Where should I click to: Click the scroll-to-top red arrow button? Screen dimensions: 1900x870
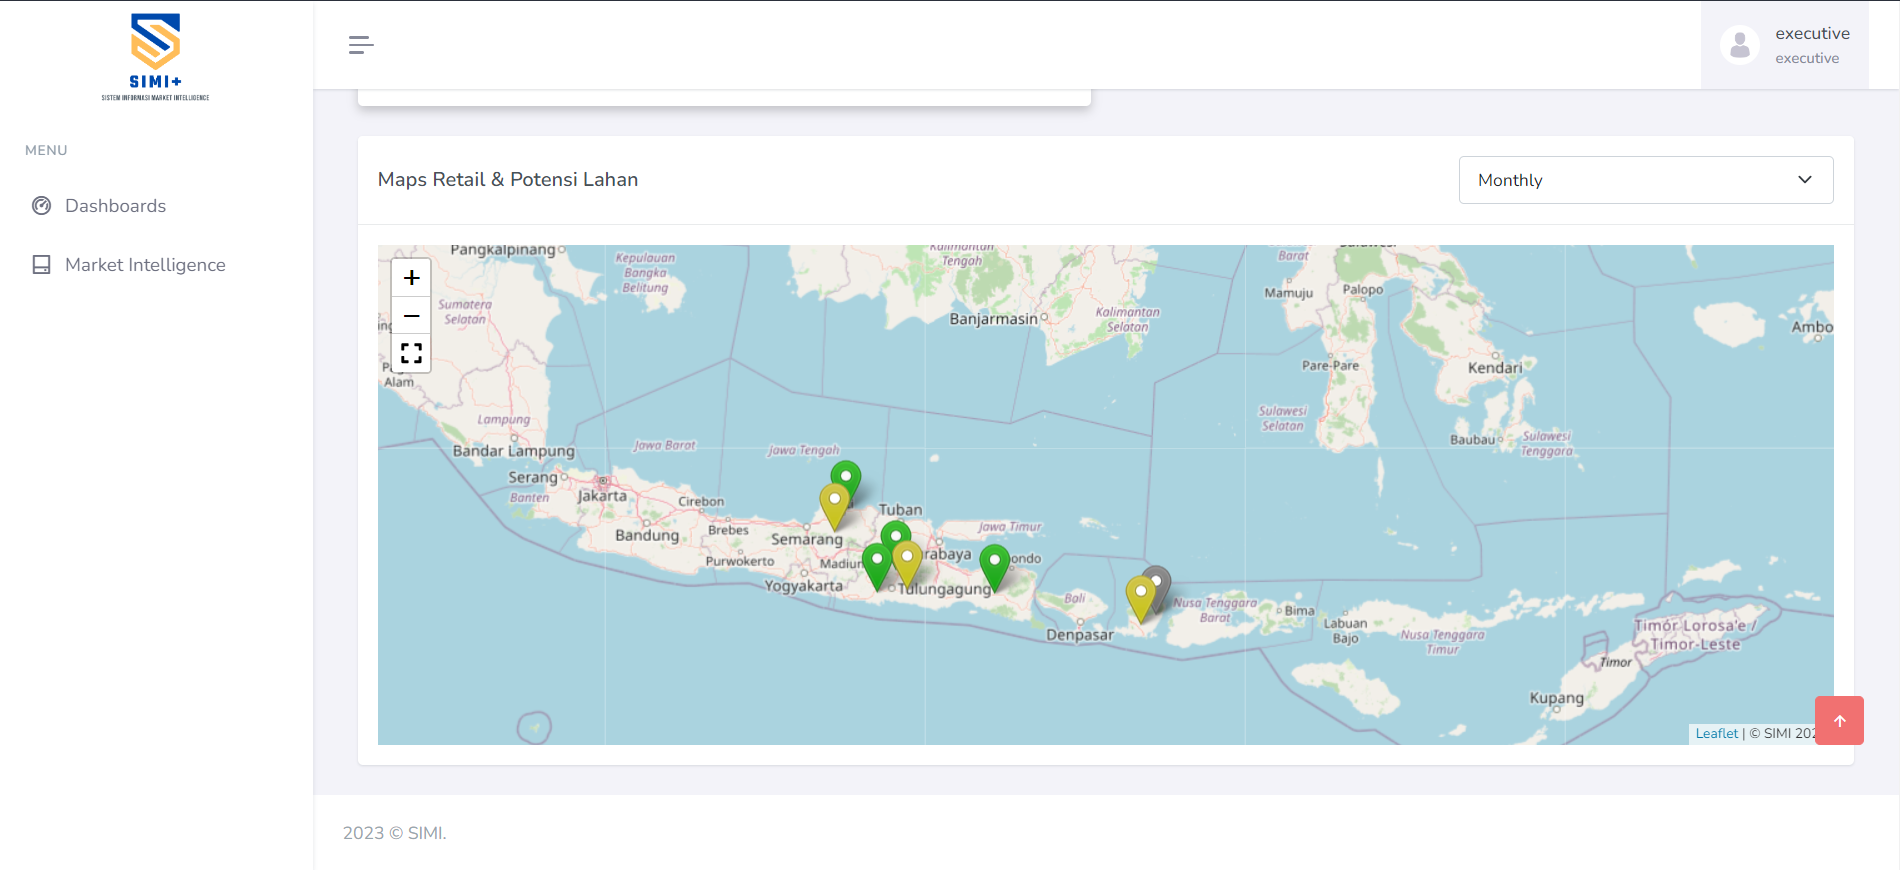pos(1839,721)
